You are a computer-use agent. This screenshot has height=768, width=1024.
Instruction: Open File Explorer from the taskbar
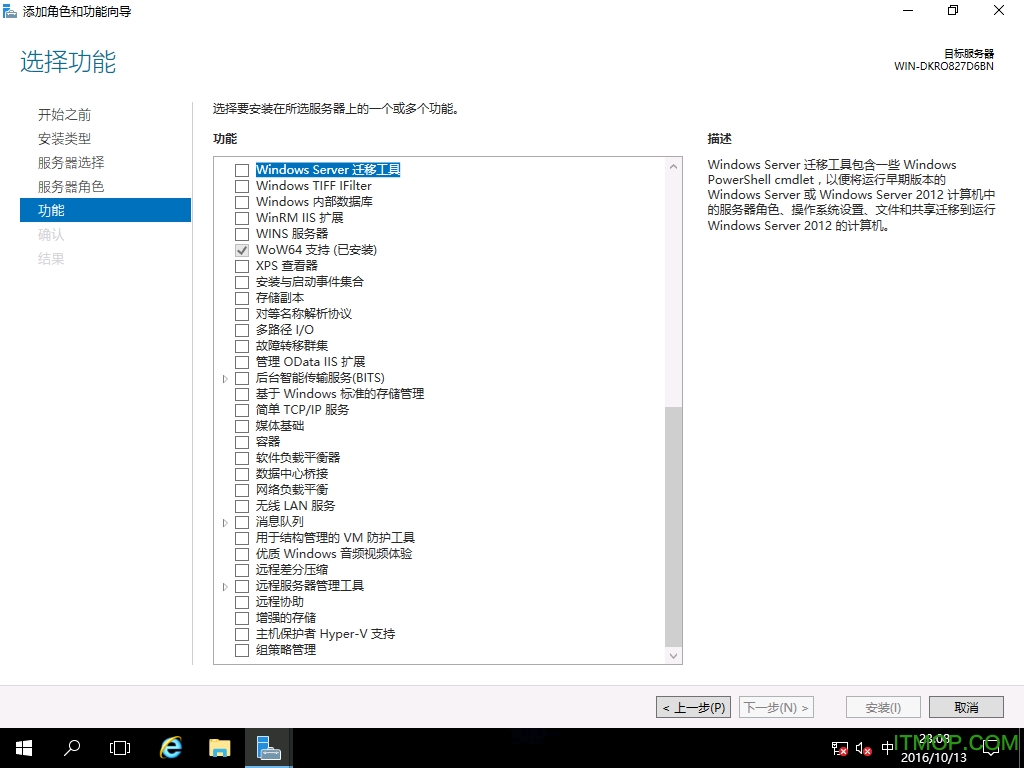[219, 747]
